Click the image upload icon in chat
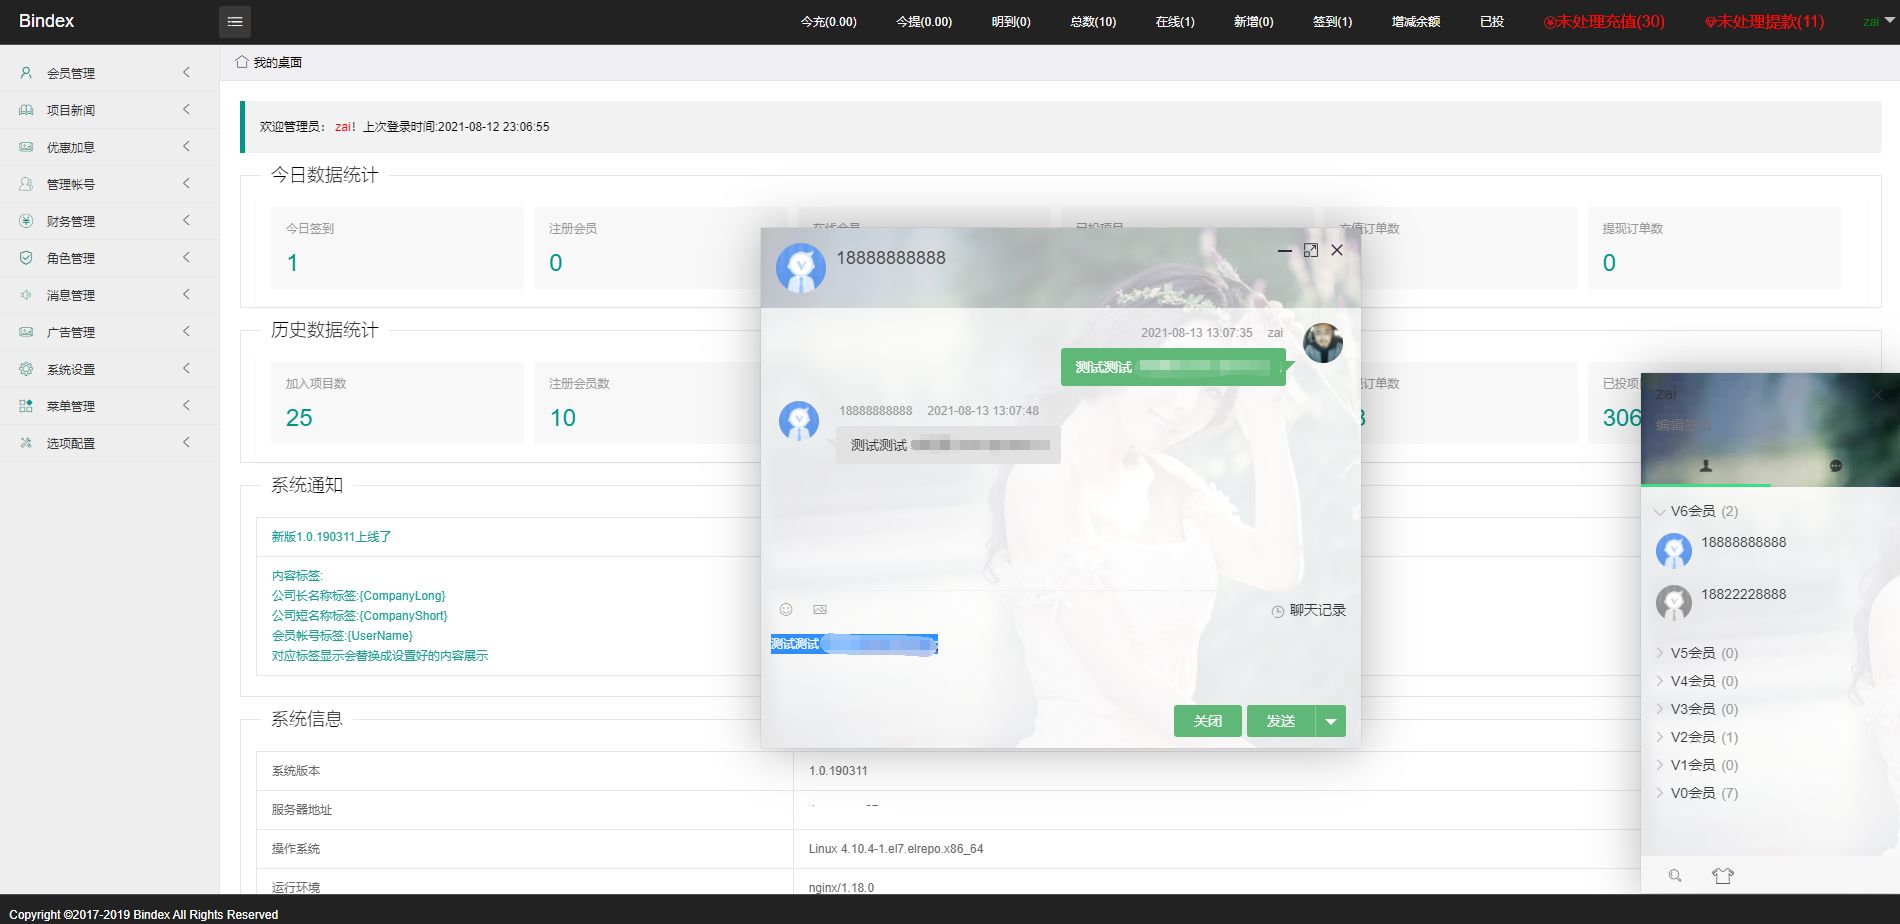The height and width of the screenshot is (924, 1900). click(x=820, y=610)
